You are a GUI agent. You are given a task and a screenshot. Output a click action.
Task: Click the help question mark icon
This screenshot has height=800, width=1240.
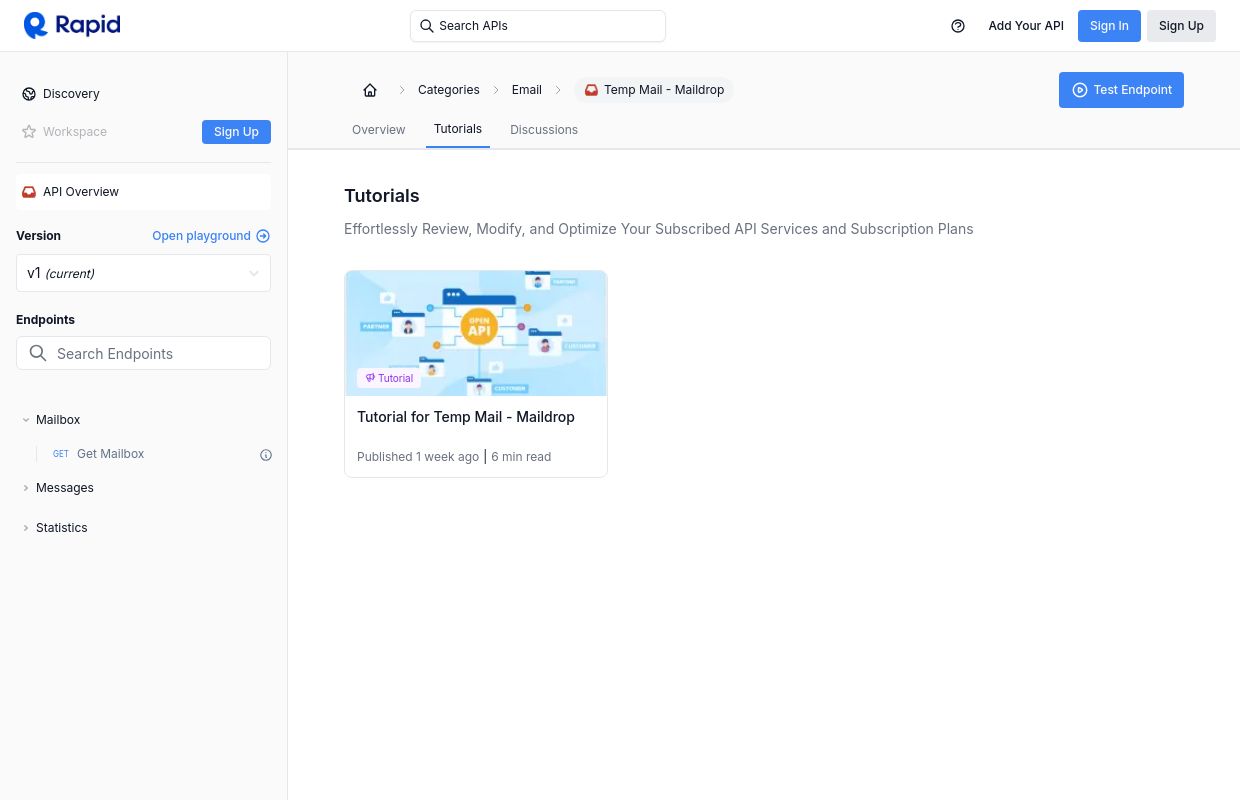958,26
